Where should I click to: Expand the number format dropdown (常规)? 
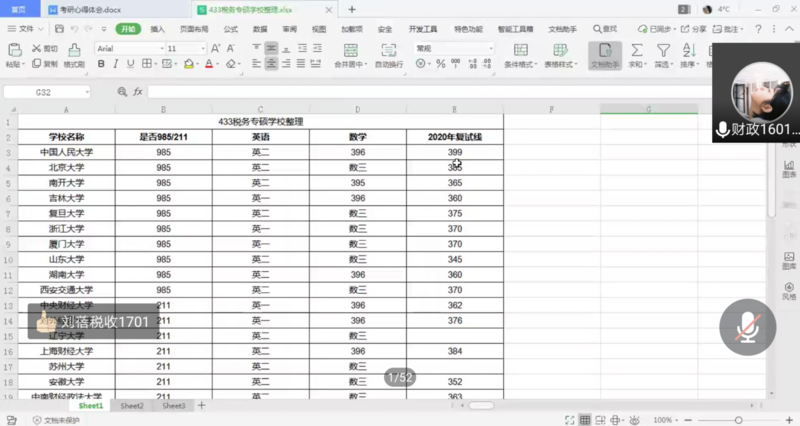pyautogui.click(x=490, y=48)
